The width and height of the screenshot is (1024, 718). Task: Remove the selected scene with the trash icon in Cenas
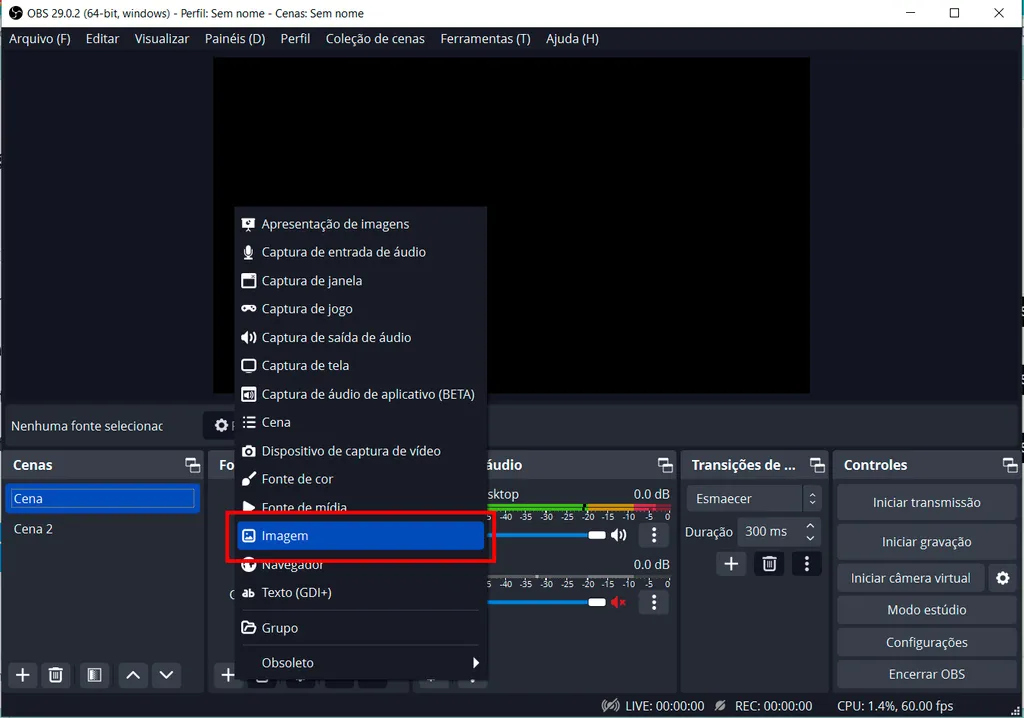[56, 675]
